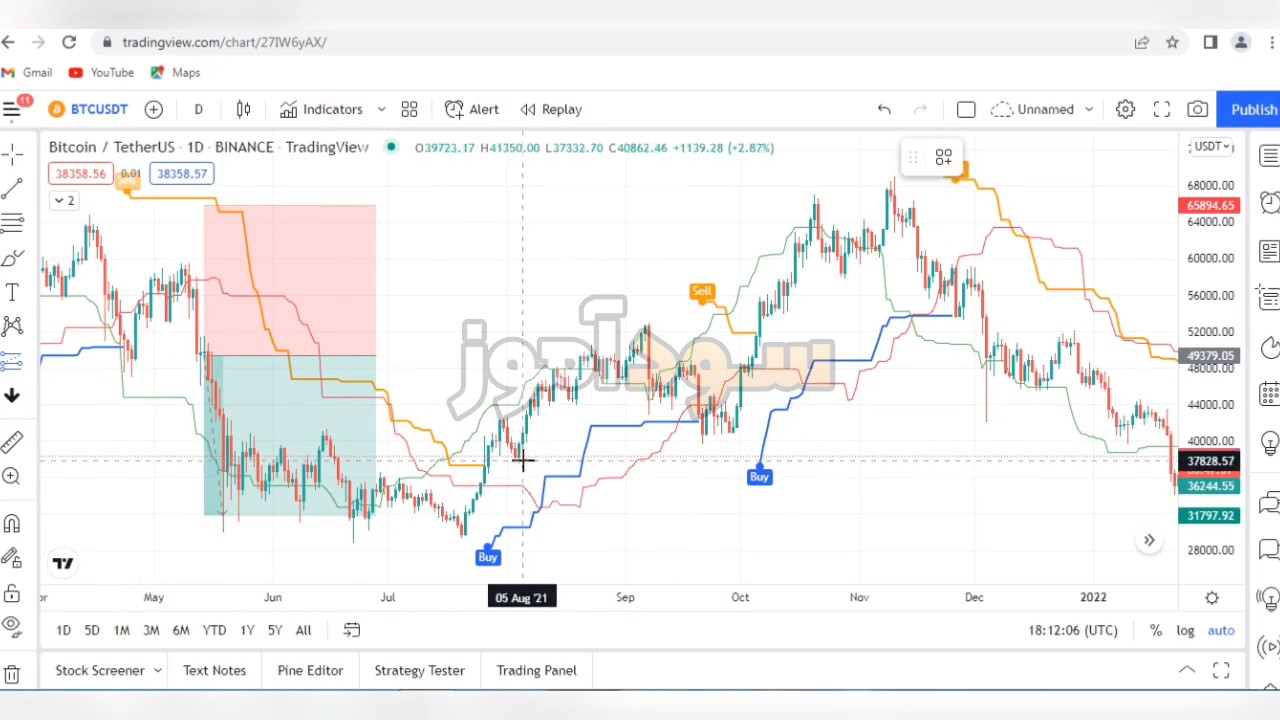Open chart settings gear in top toolbar
1280x720 pixels.
[x=1125, y=109]
